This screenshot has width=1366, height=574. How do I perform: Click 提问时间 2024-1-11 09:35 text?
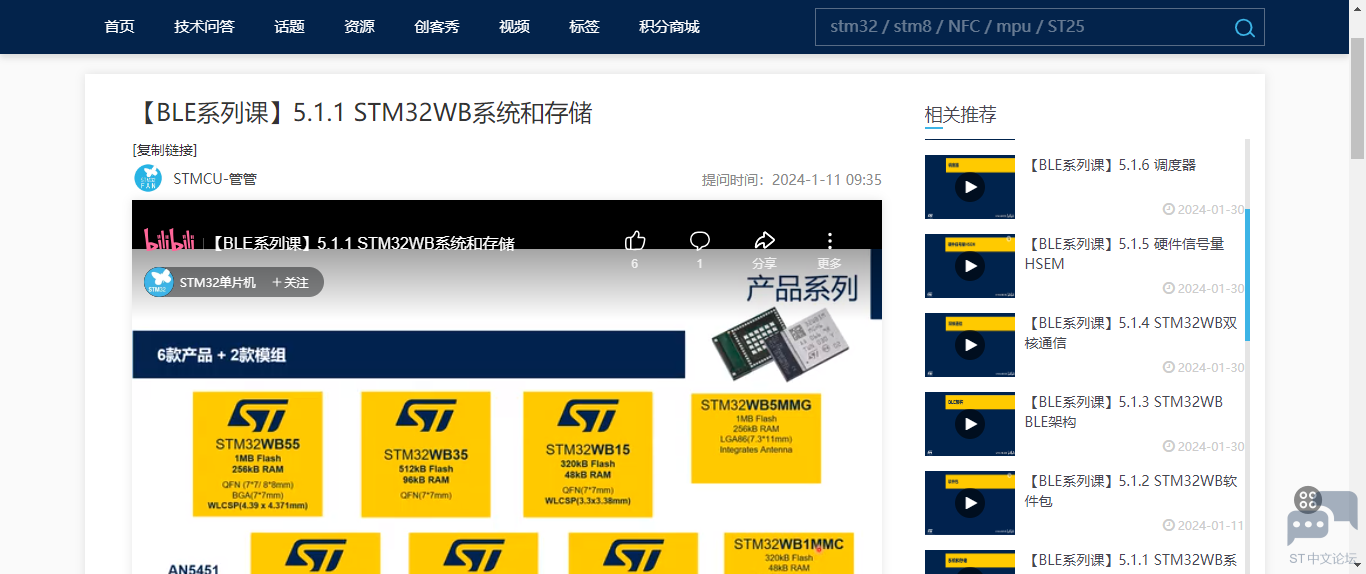click(791, 180)
